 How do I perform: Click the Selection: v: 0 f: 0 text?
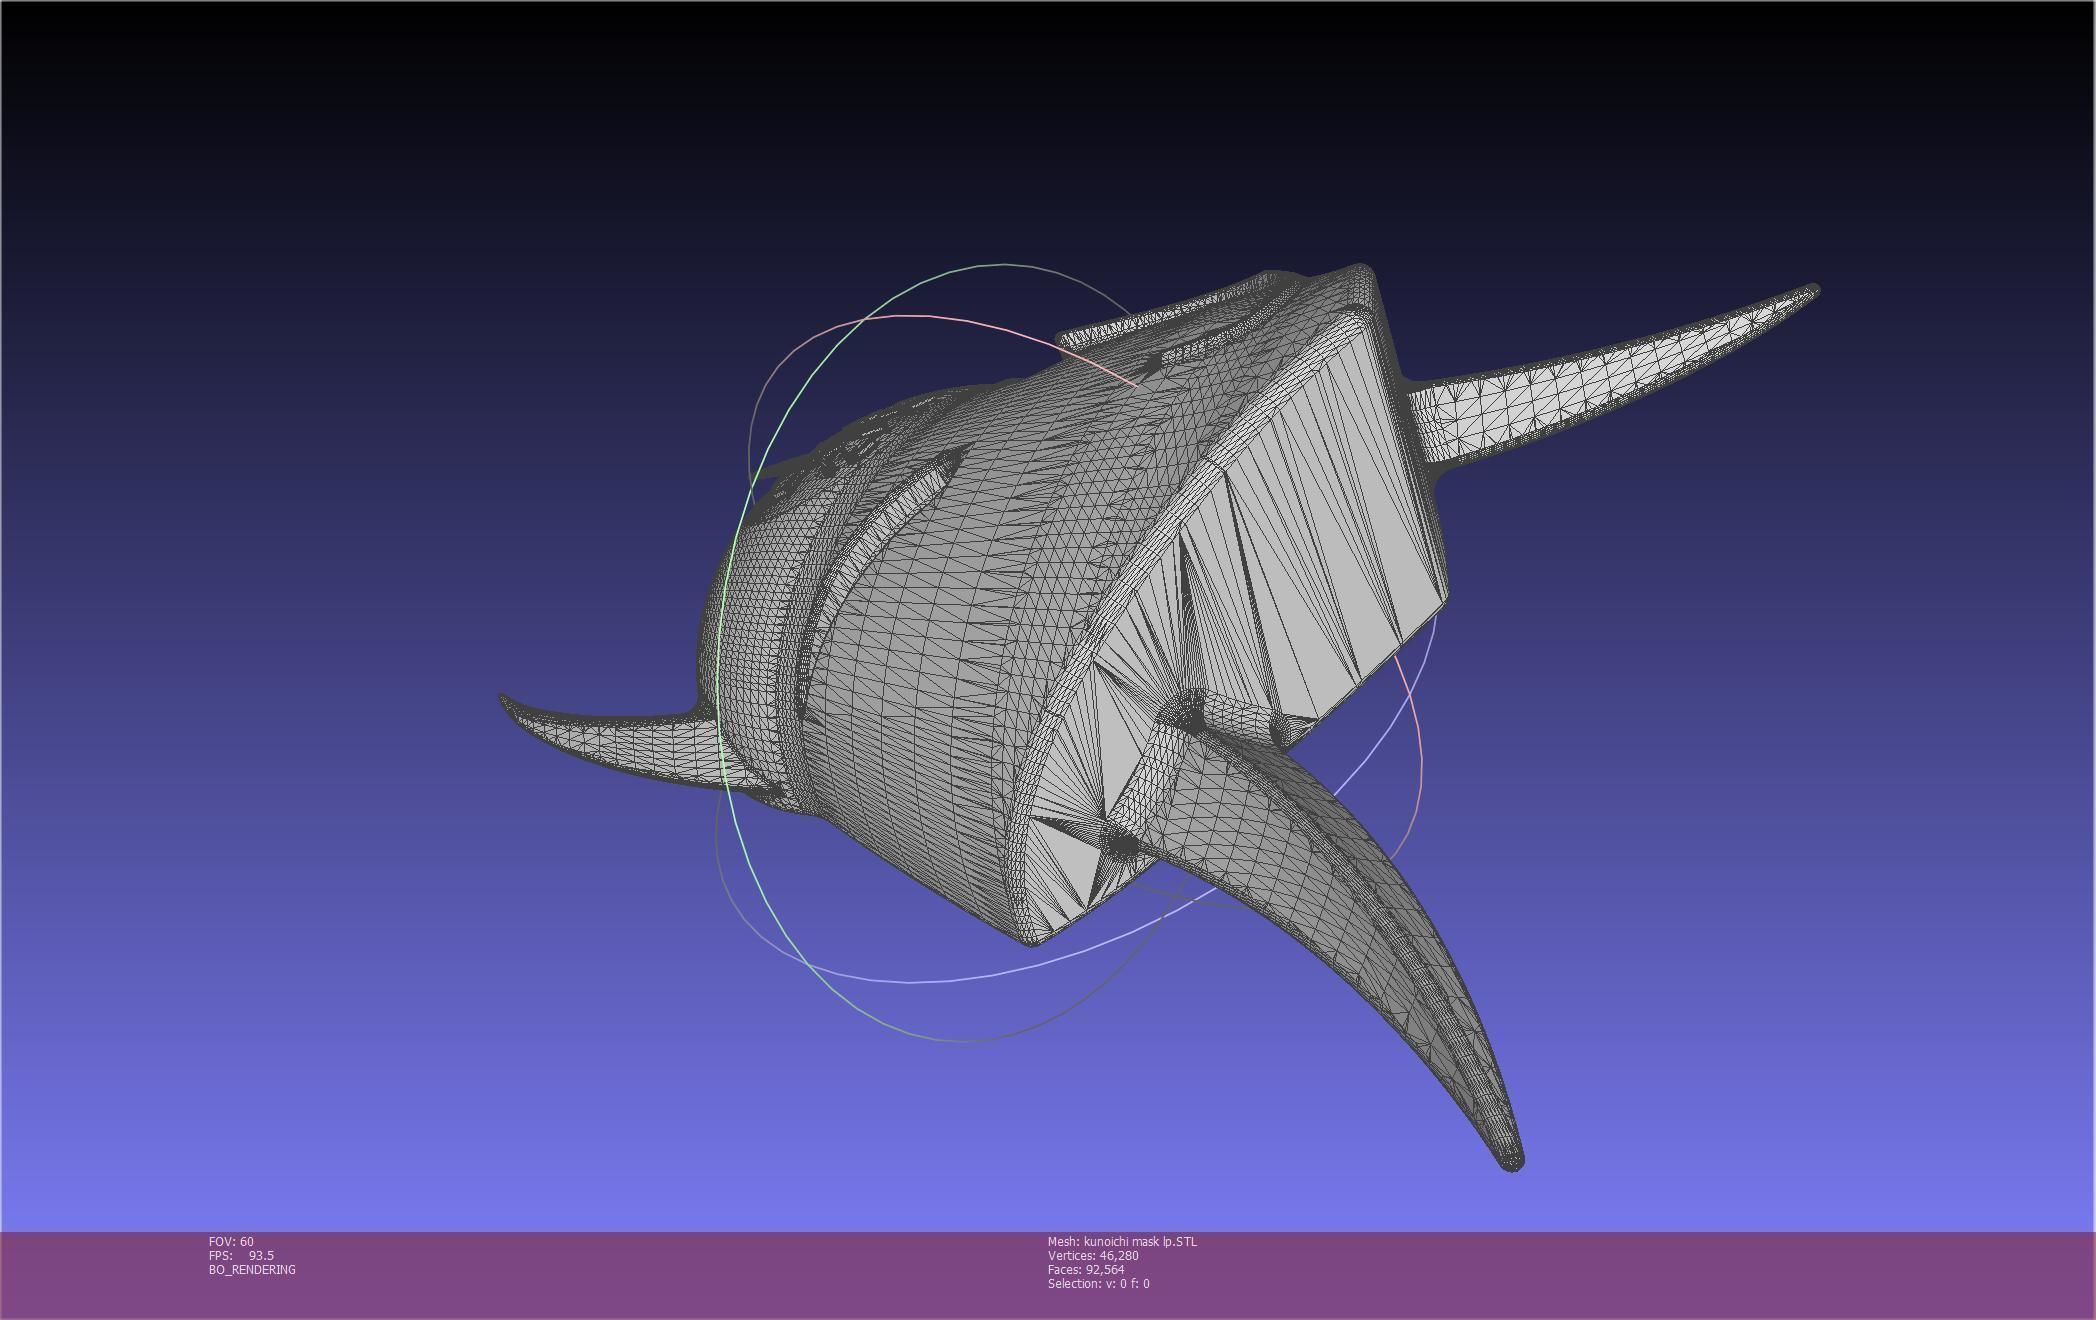tap(1098, 1283)
